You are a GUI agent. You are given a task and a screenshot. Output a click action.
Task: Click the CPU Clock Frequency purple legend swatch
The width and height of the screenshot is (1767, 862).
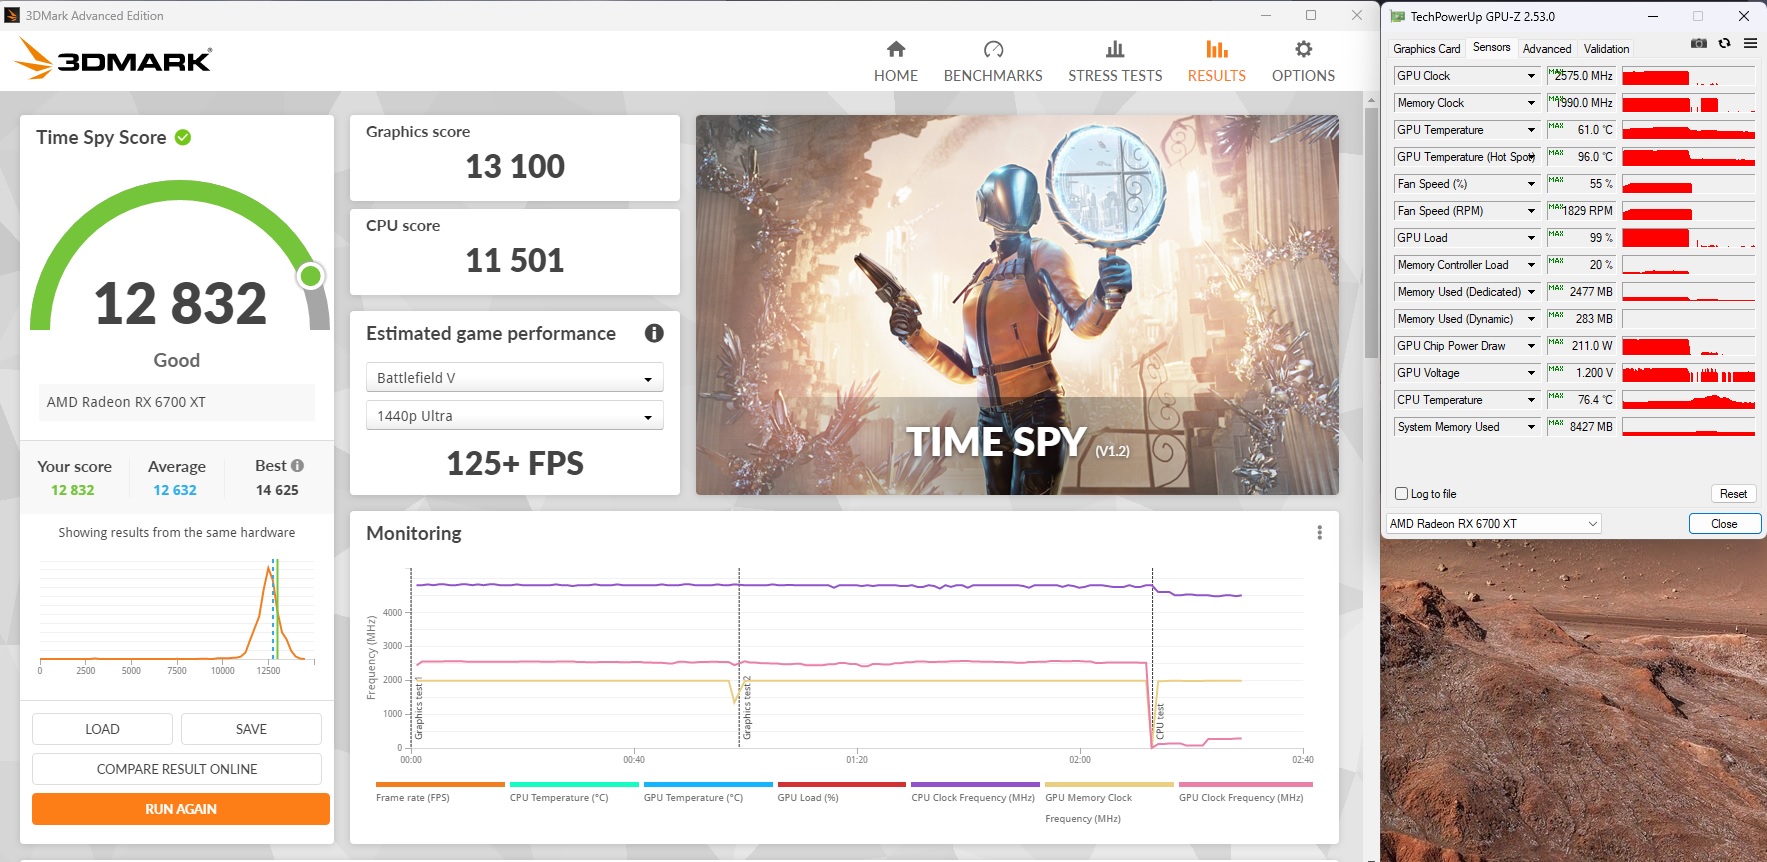coord(976,785)
